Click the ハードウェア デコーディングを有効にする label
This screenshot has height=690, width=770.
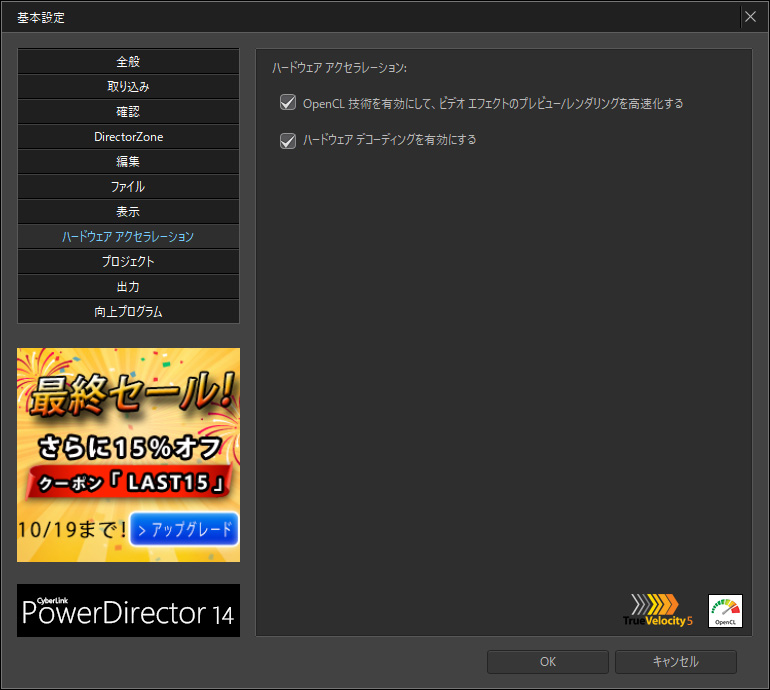coord(389,140)
